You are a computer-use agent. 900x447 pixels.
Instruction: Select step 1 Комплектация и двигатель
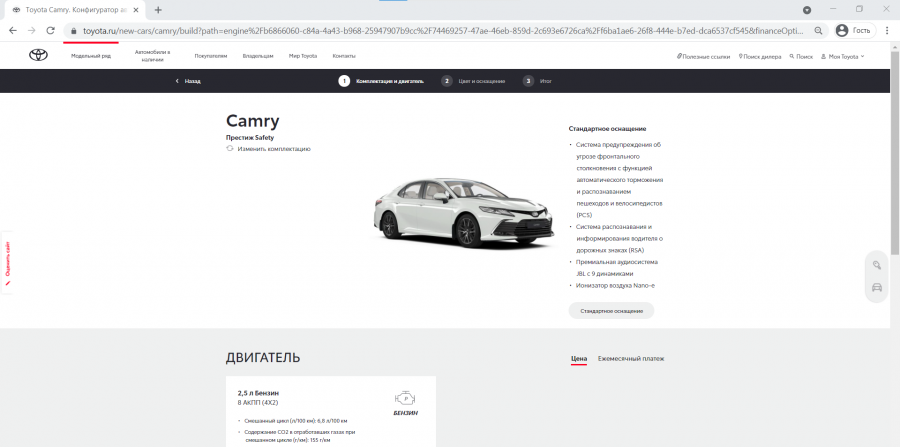(382, 81)
